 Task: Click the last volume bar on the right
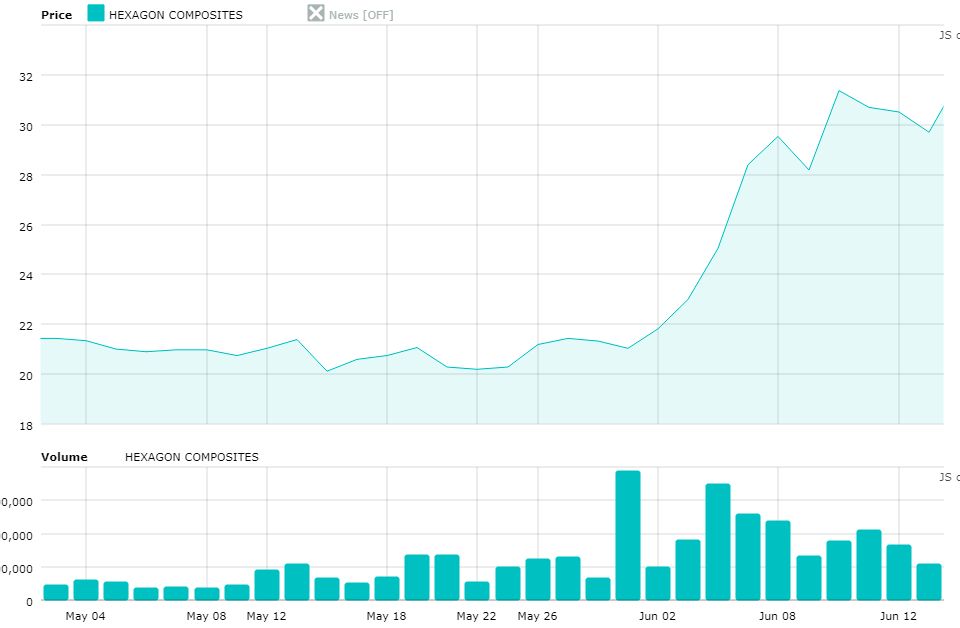(x=929, y=582)
